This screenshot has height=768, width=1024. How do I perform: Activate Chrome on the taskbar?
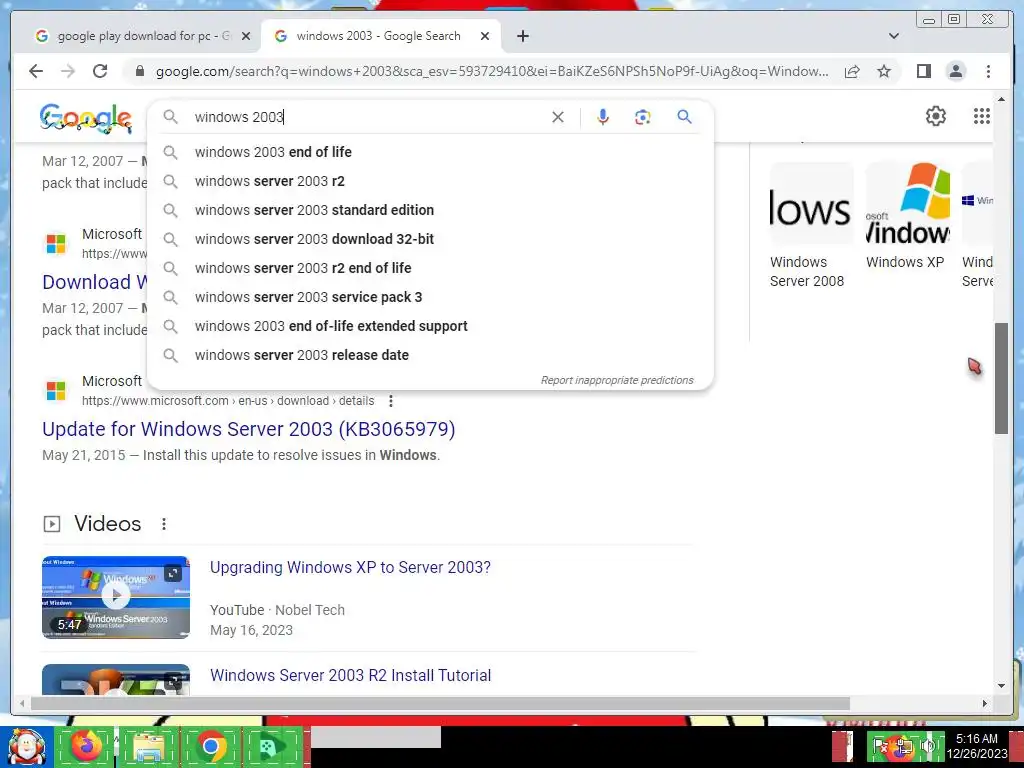pos(210,746)
